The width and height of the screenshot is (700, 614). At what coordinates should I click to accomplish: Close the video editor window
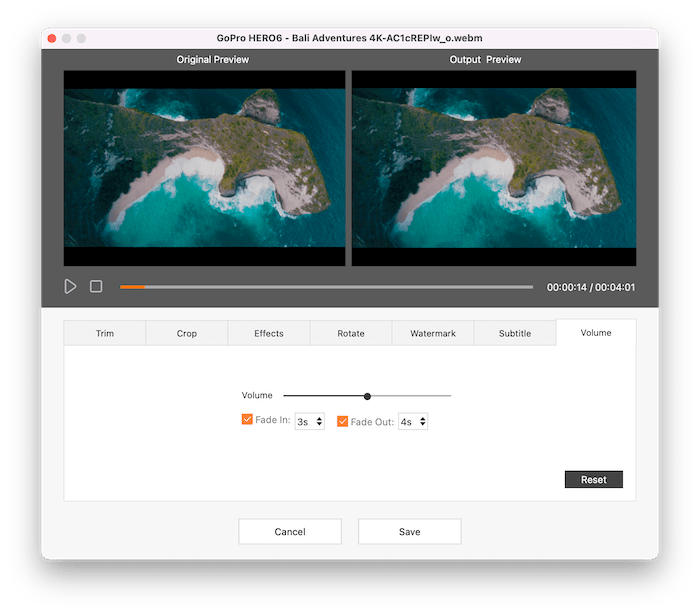tap(49, 38)
